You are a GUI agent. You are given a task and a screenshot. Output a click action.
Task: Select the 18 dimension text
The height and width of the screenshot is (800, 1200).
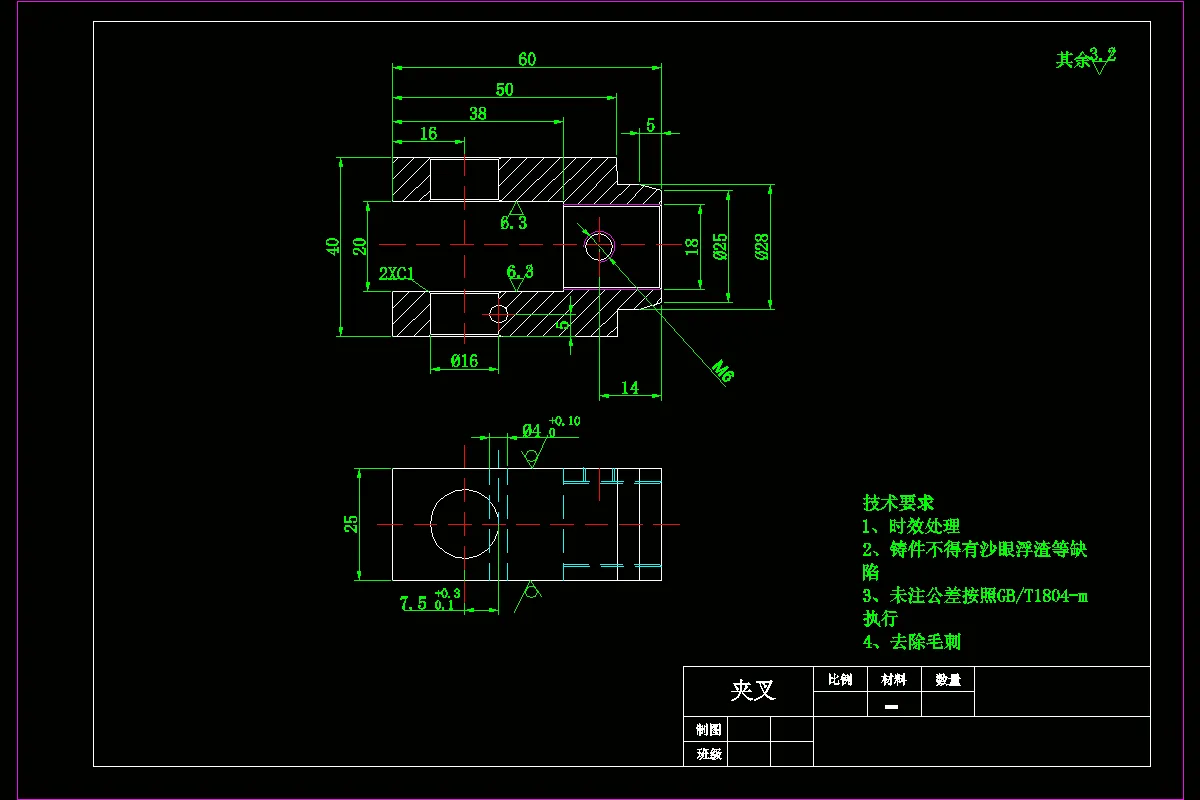click(691, 246)
